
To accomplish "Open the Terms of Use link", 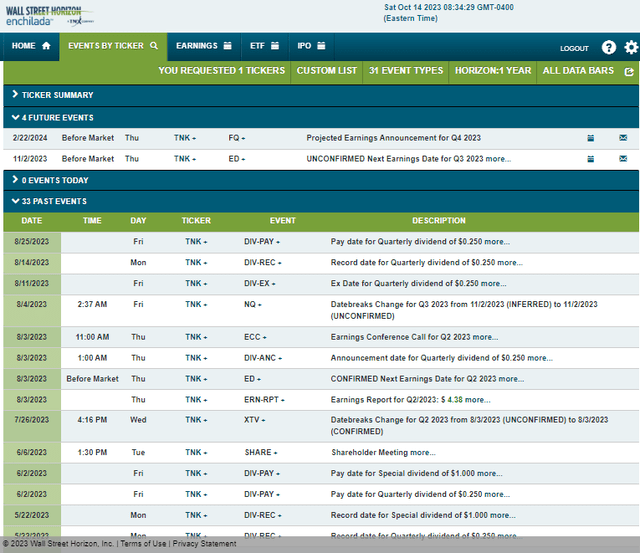I will click(x=143, y=544).
